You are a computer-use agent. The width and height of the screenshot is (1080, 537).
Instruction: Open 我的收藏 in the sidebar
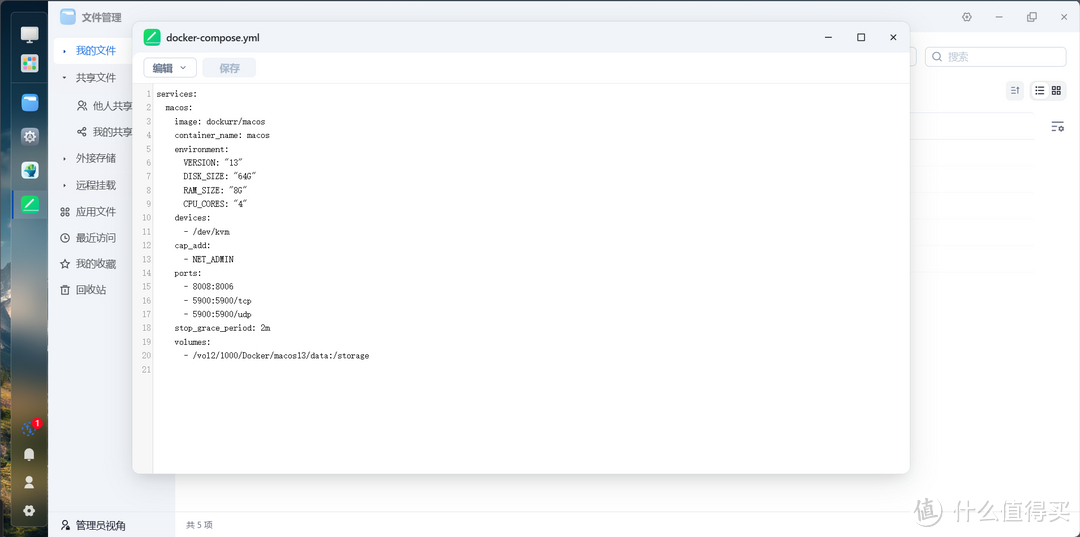click(x=87, y=264)
